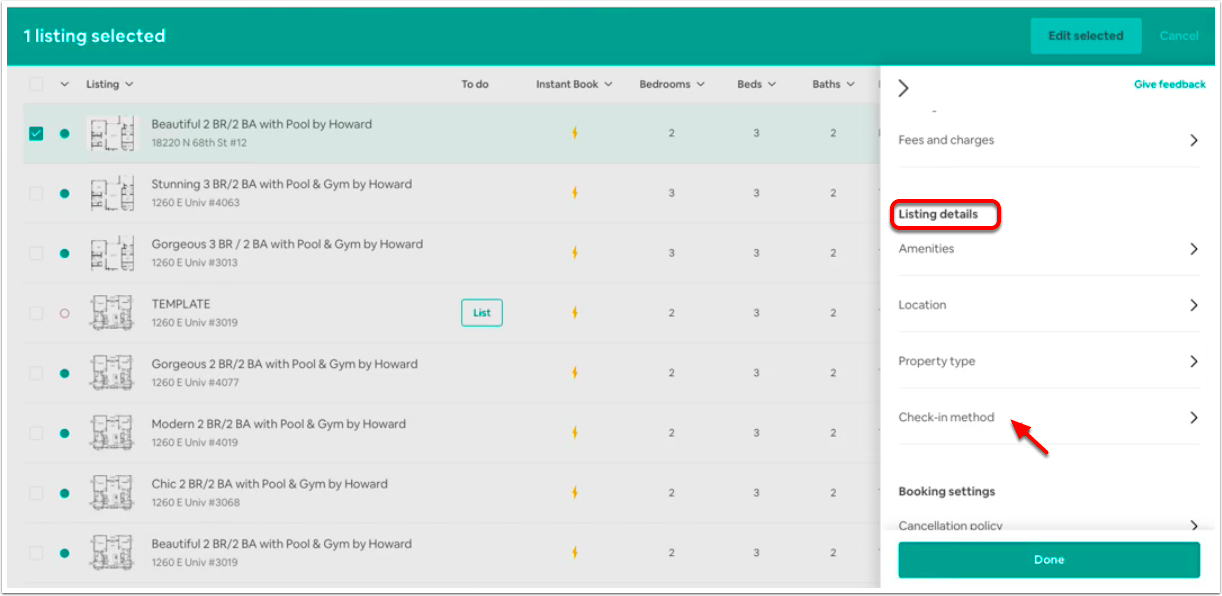Check the Gorgeous 3 BR / 2 BA listing checkbox
1222x596 pixels.
pyautogui.click(x=36, y=253)
